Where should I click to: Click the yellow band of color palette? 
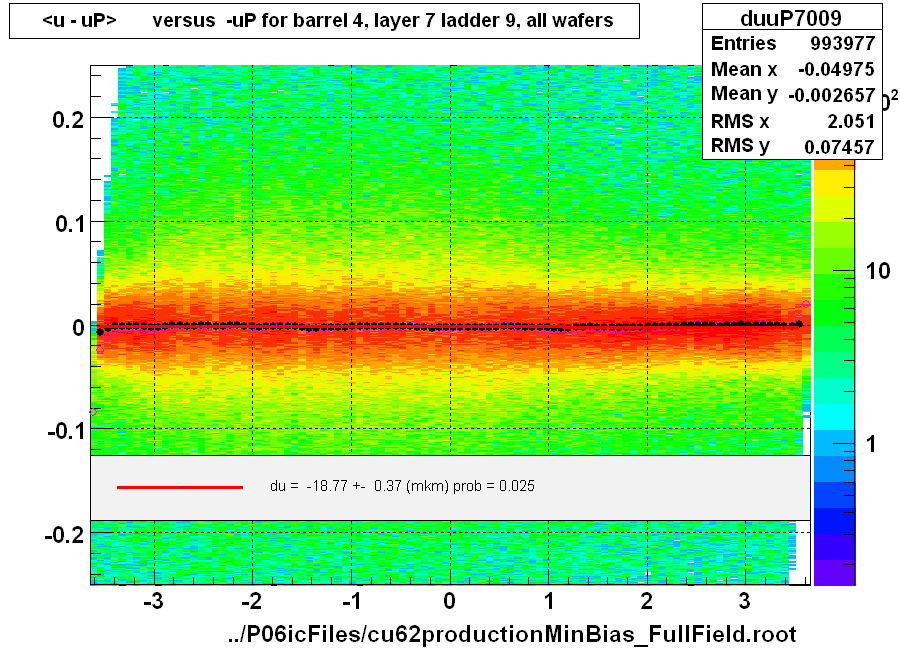[834, 183]
